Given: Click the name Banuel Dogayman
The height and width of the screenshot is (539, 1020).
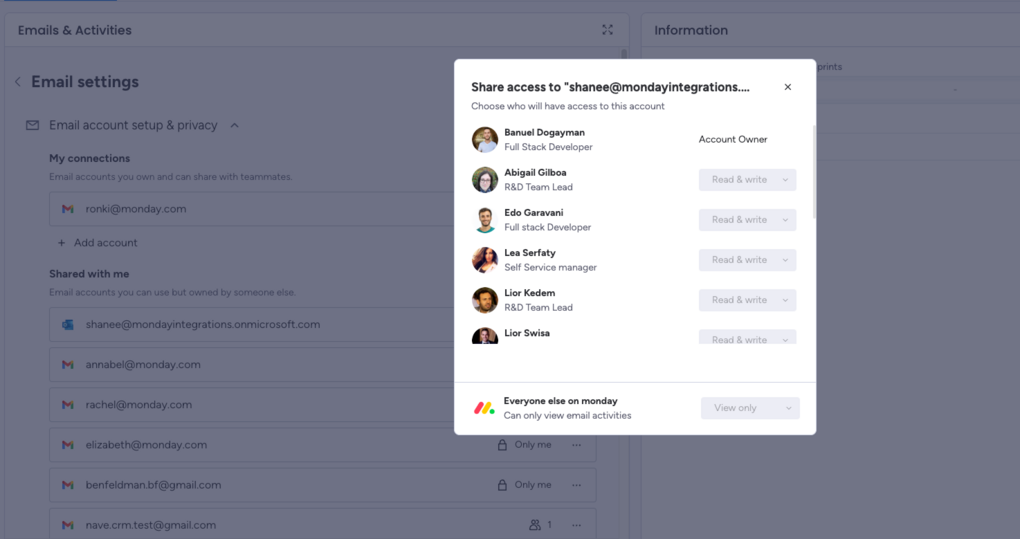Looking at the screenshot, I should coord(544,133).
